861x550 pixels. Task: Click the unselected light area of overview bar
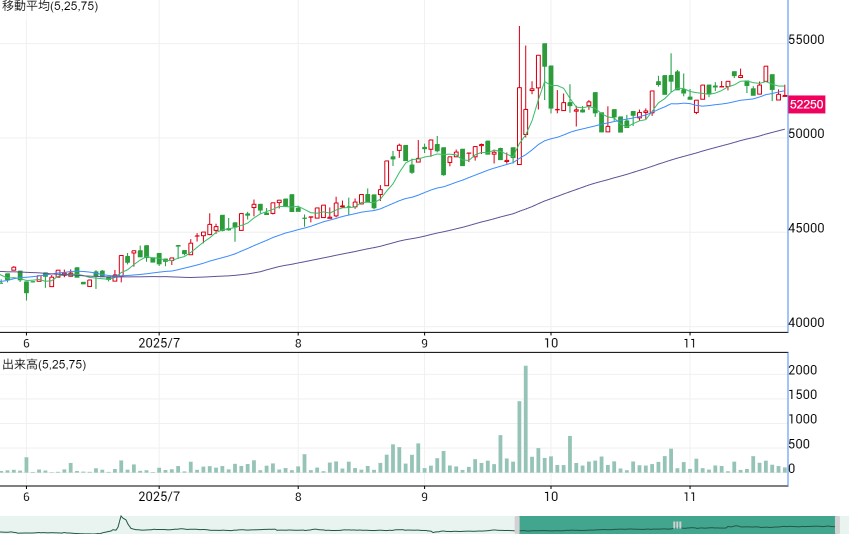pos(257,525)
